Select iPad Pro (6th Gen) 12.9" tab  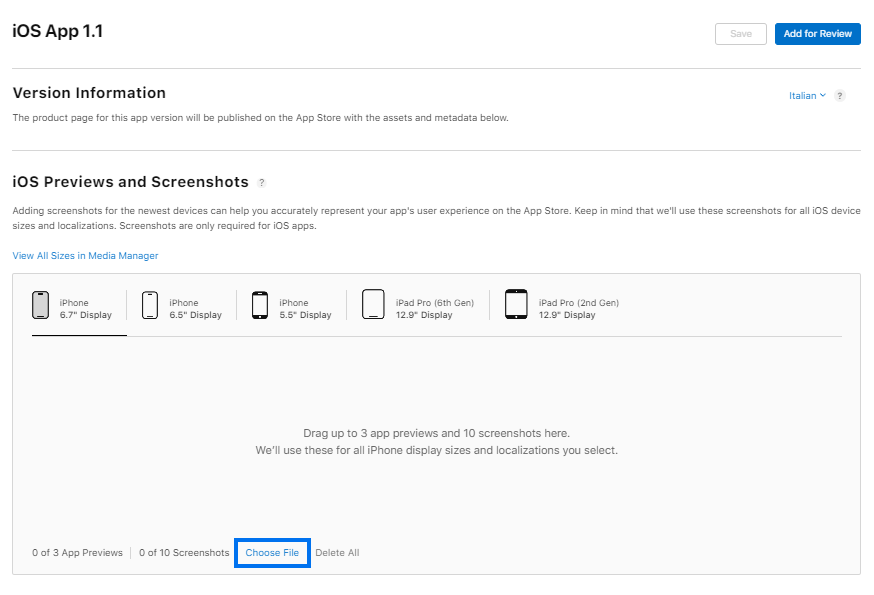click(x=434, y=309)
